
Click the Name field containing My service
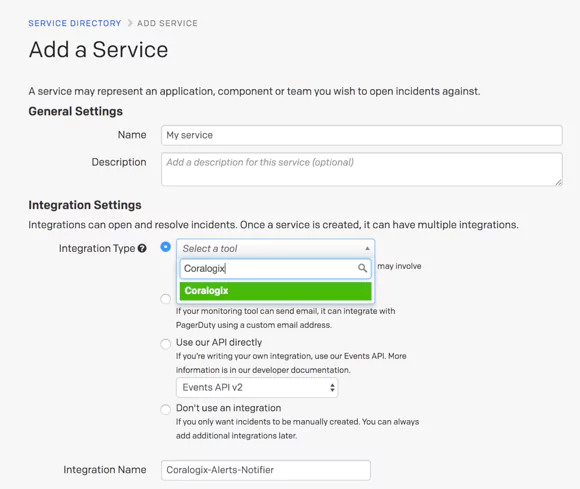tap(362, 135)
